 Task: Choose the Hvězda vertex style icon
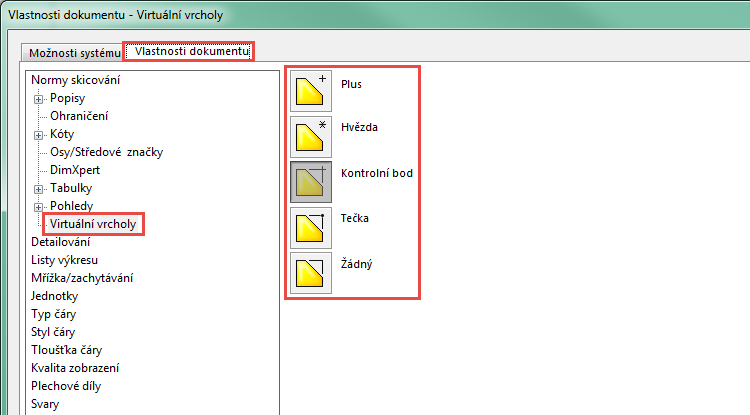(x=311, y=136)
